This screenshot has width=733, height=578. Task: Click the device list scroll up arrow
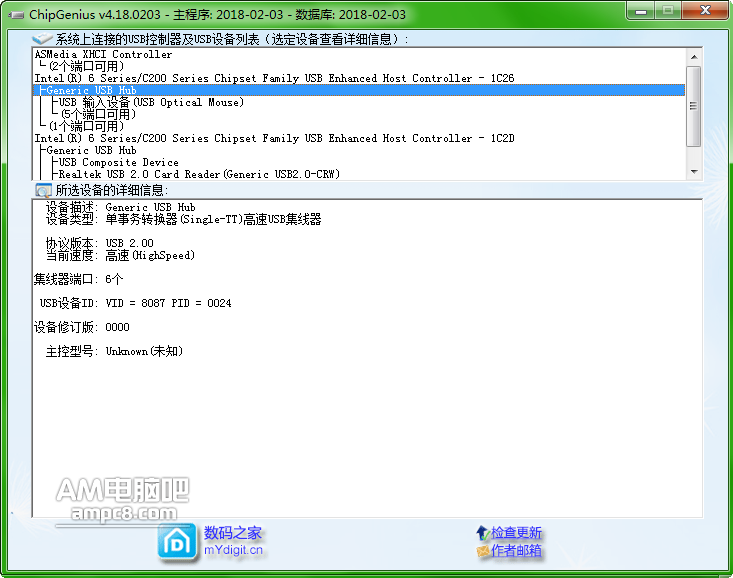(694, 57)
